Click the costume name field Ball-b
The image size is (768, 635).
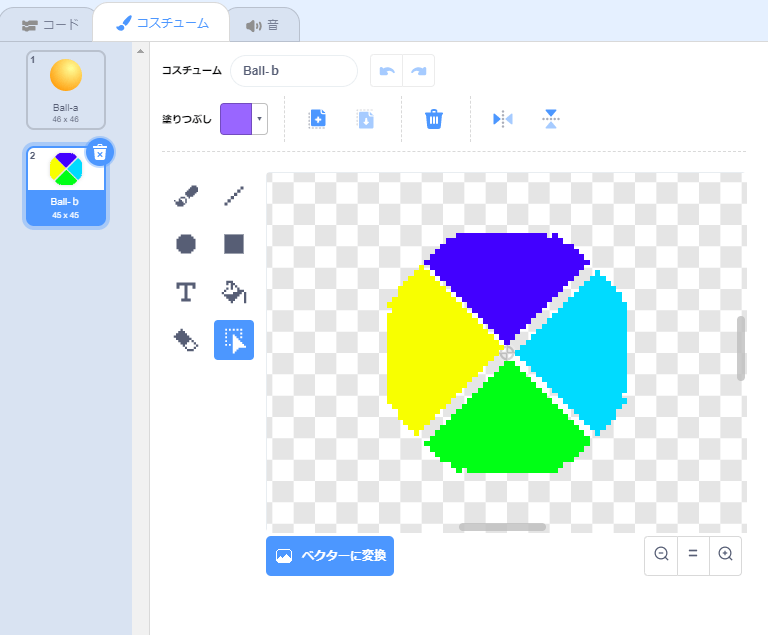[294, 71]
